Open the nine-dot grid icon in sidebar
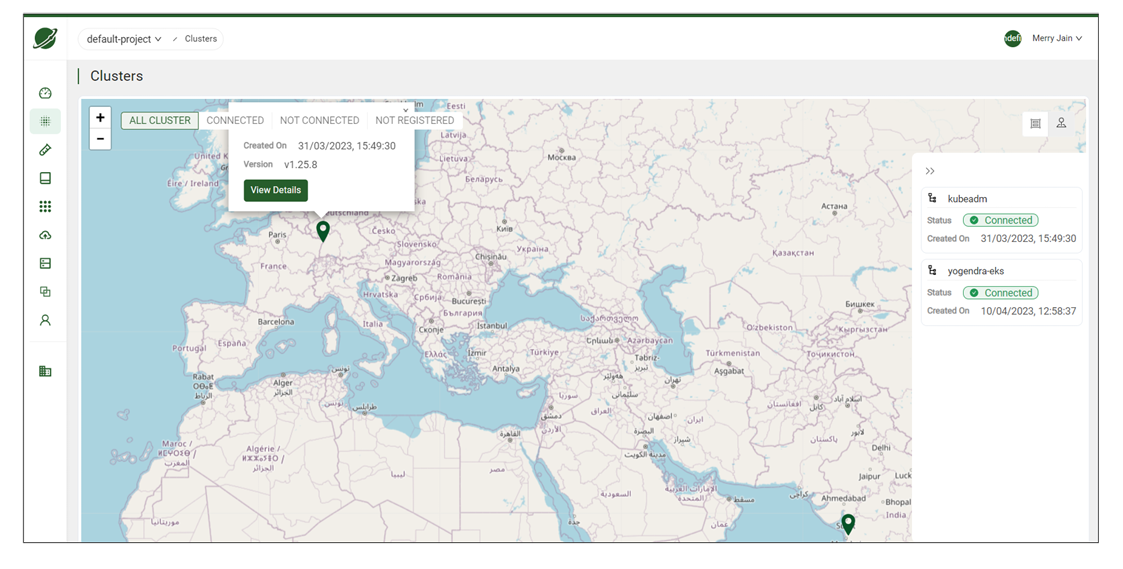This screenshot has height=569, width=1123. point(45,206)
